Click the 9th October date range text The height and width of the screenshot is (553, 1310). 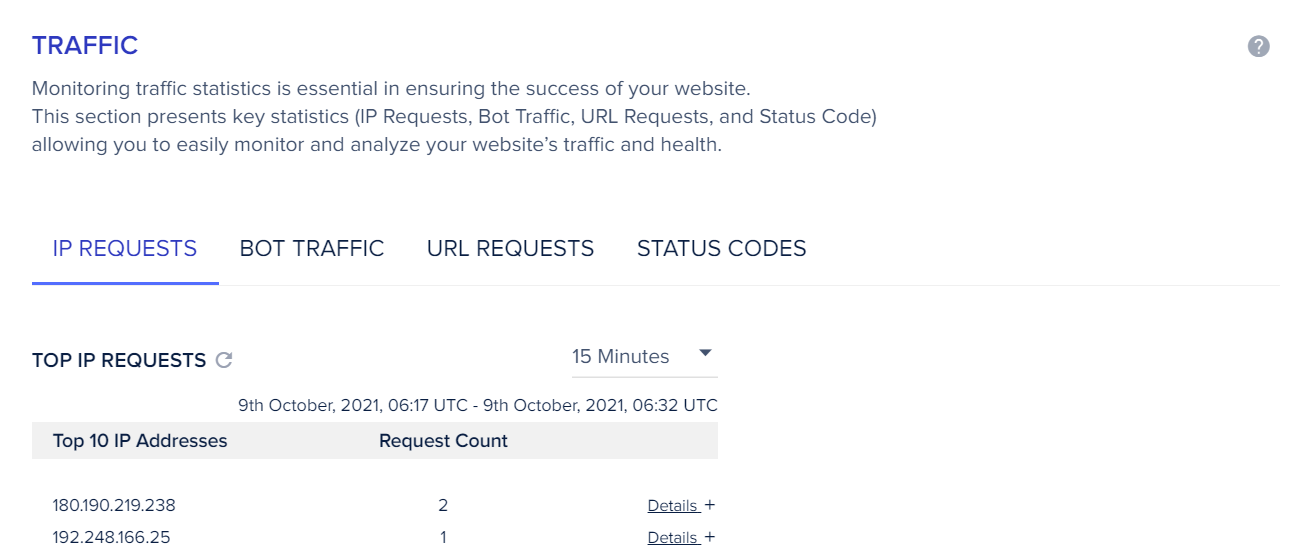point(478,406)
